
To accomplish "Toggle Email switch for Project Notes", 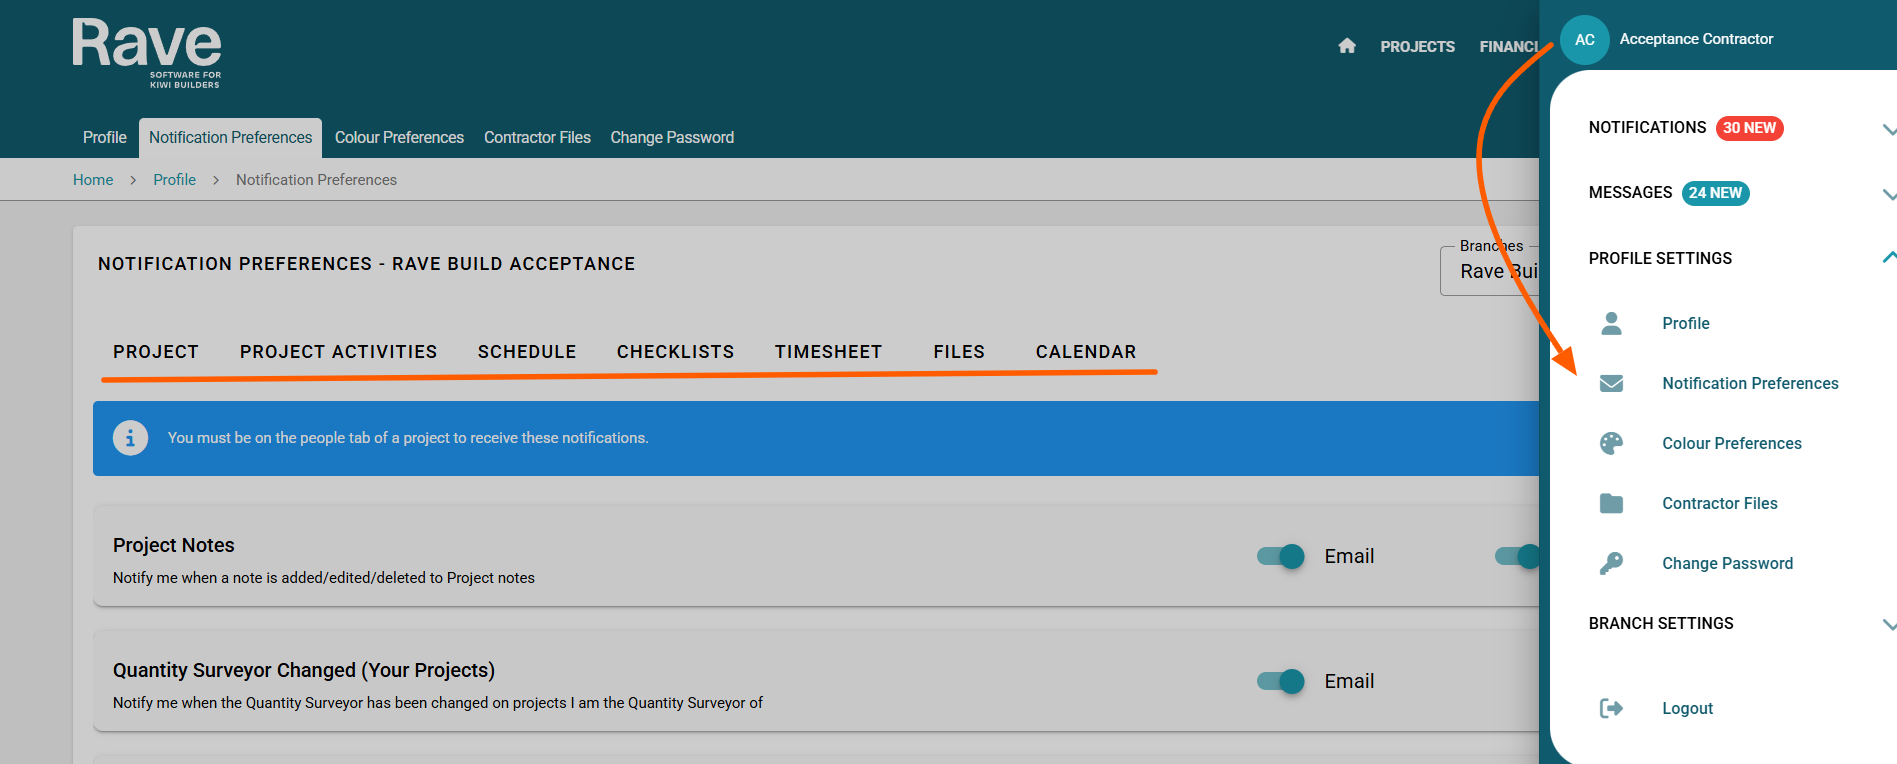I will (1281, 556).
